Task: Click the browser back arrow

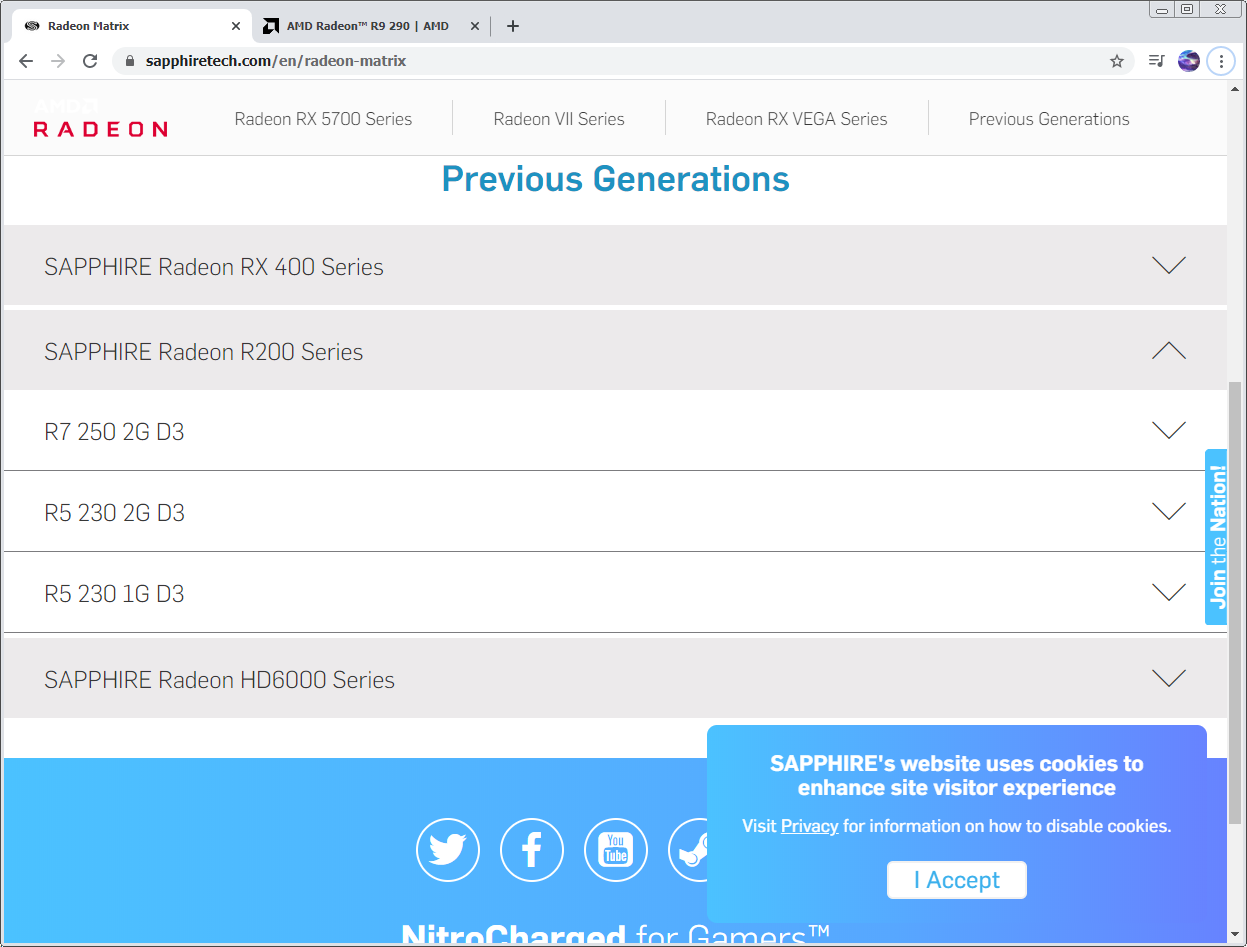Action: point(26,61)
